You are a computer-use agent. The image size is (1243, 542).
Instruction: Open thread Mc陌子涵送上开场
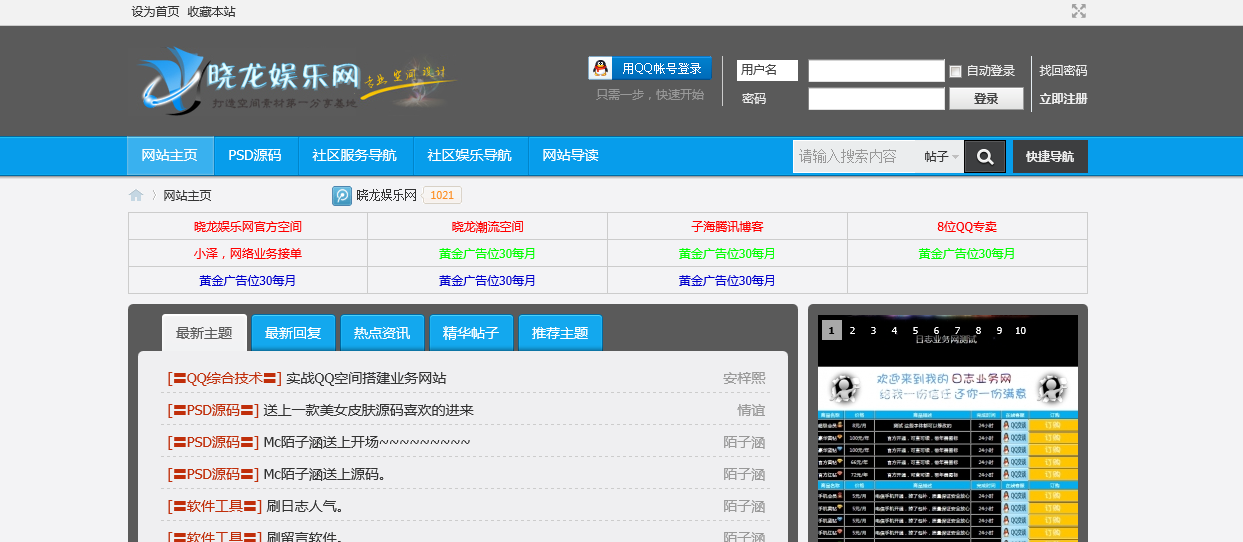tap(366, 442)
